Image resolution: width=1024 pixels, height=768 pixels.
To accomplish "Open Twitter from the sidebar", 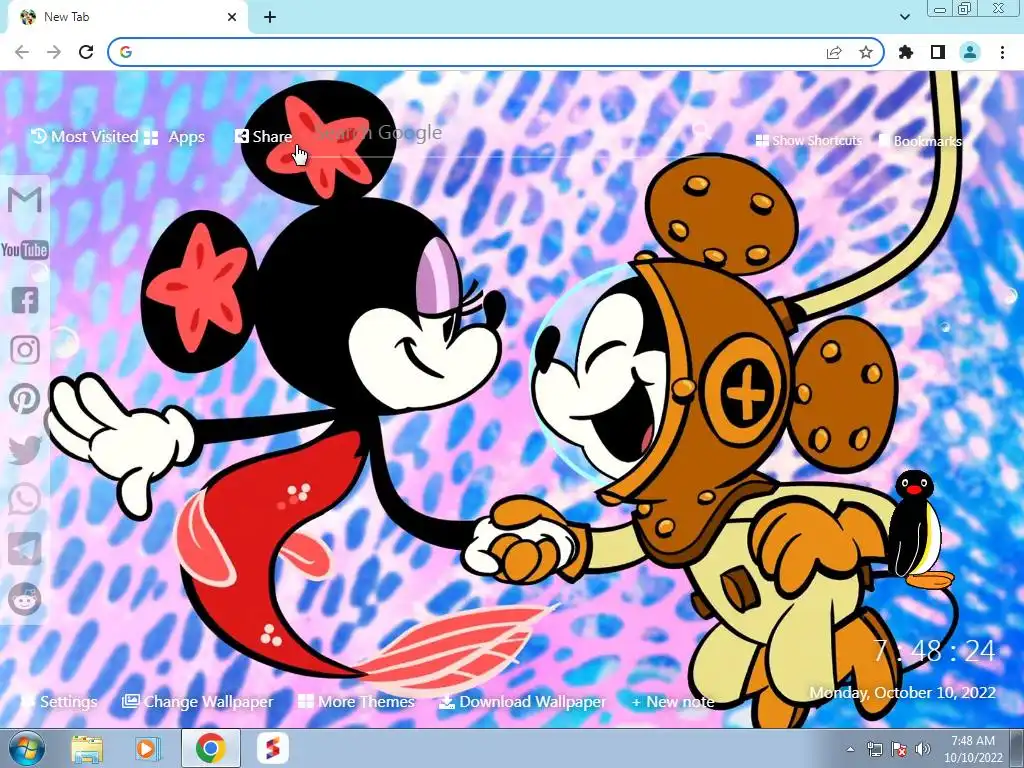I will coord(25,450).
